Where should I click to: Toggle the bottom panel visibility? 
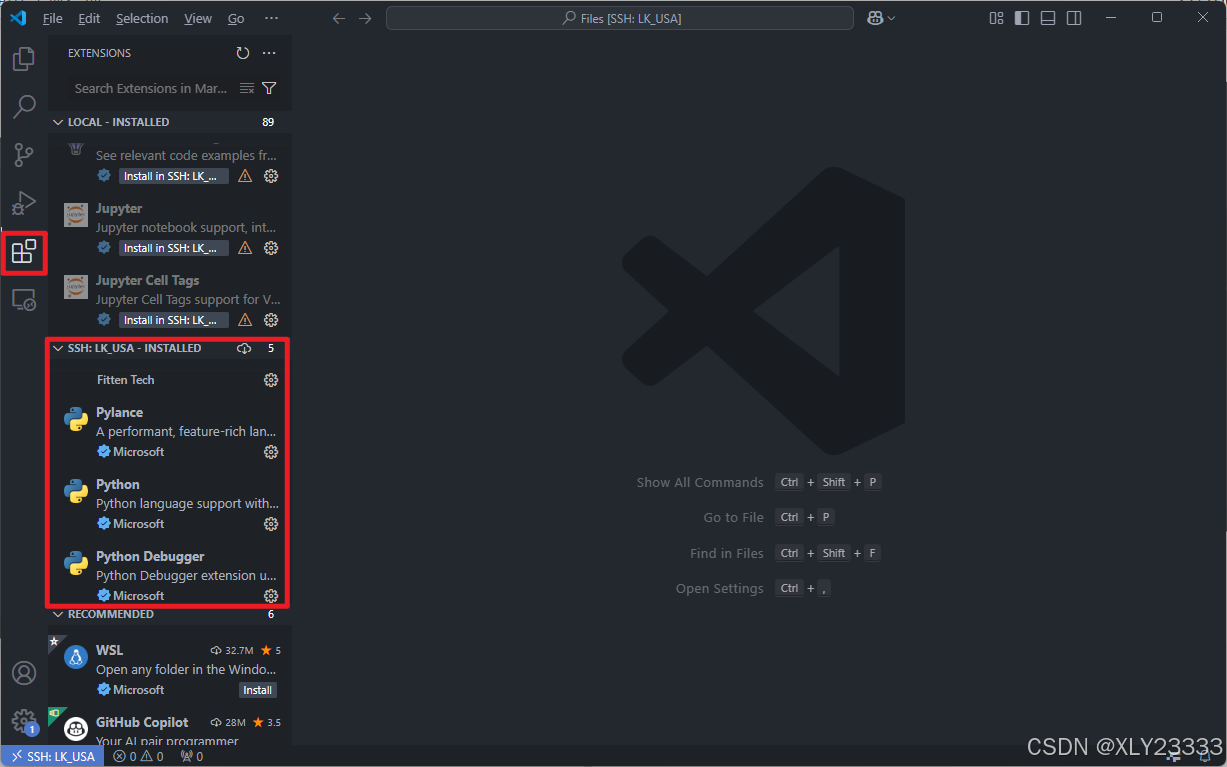tap(1047, 18)
